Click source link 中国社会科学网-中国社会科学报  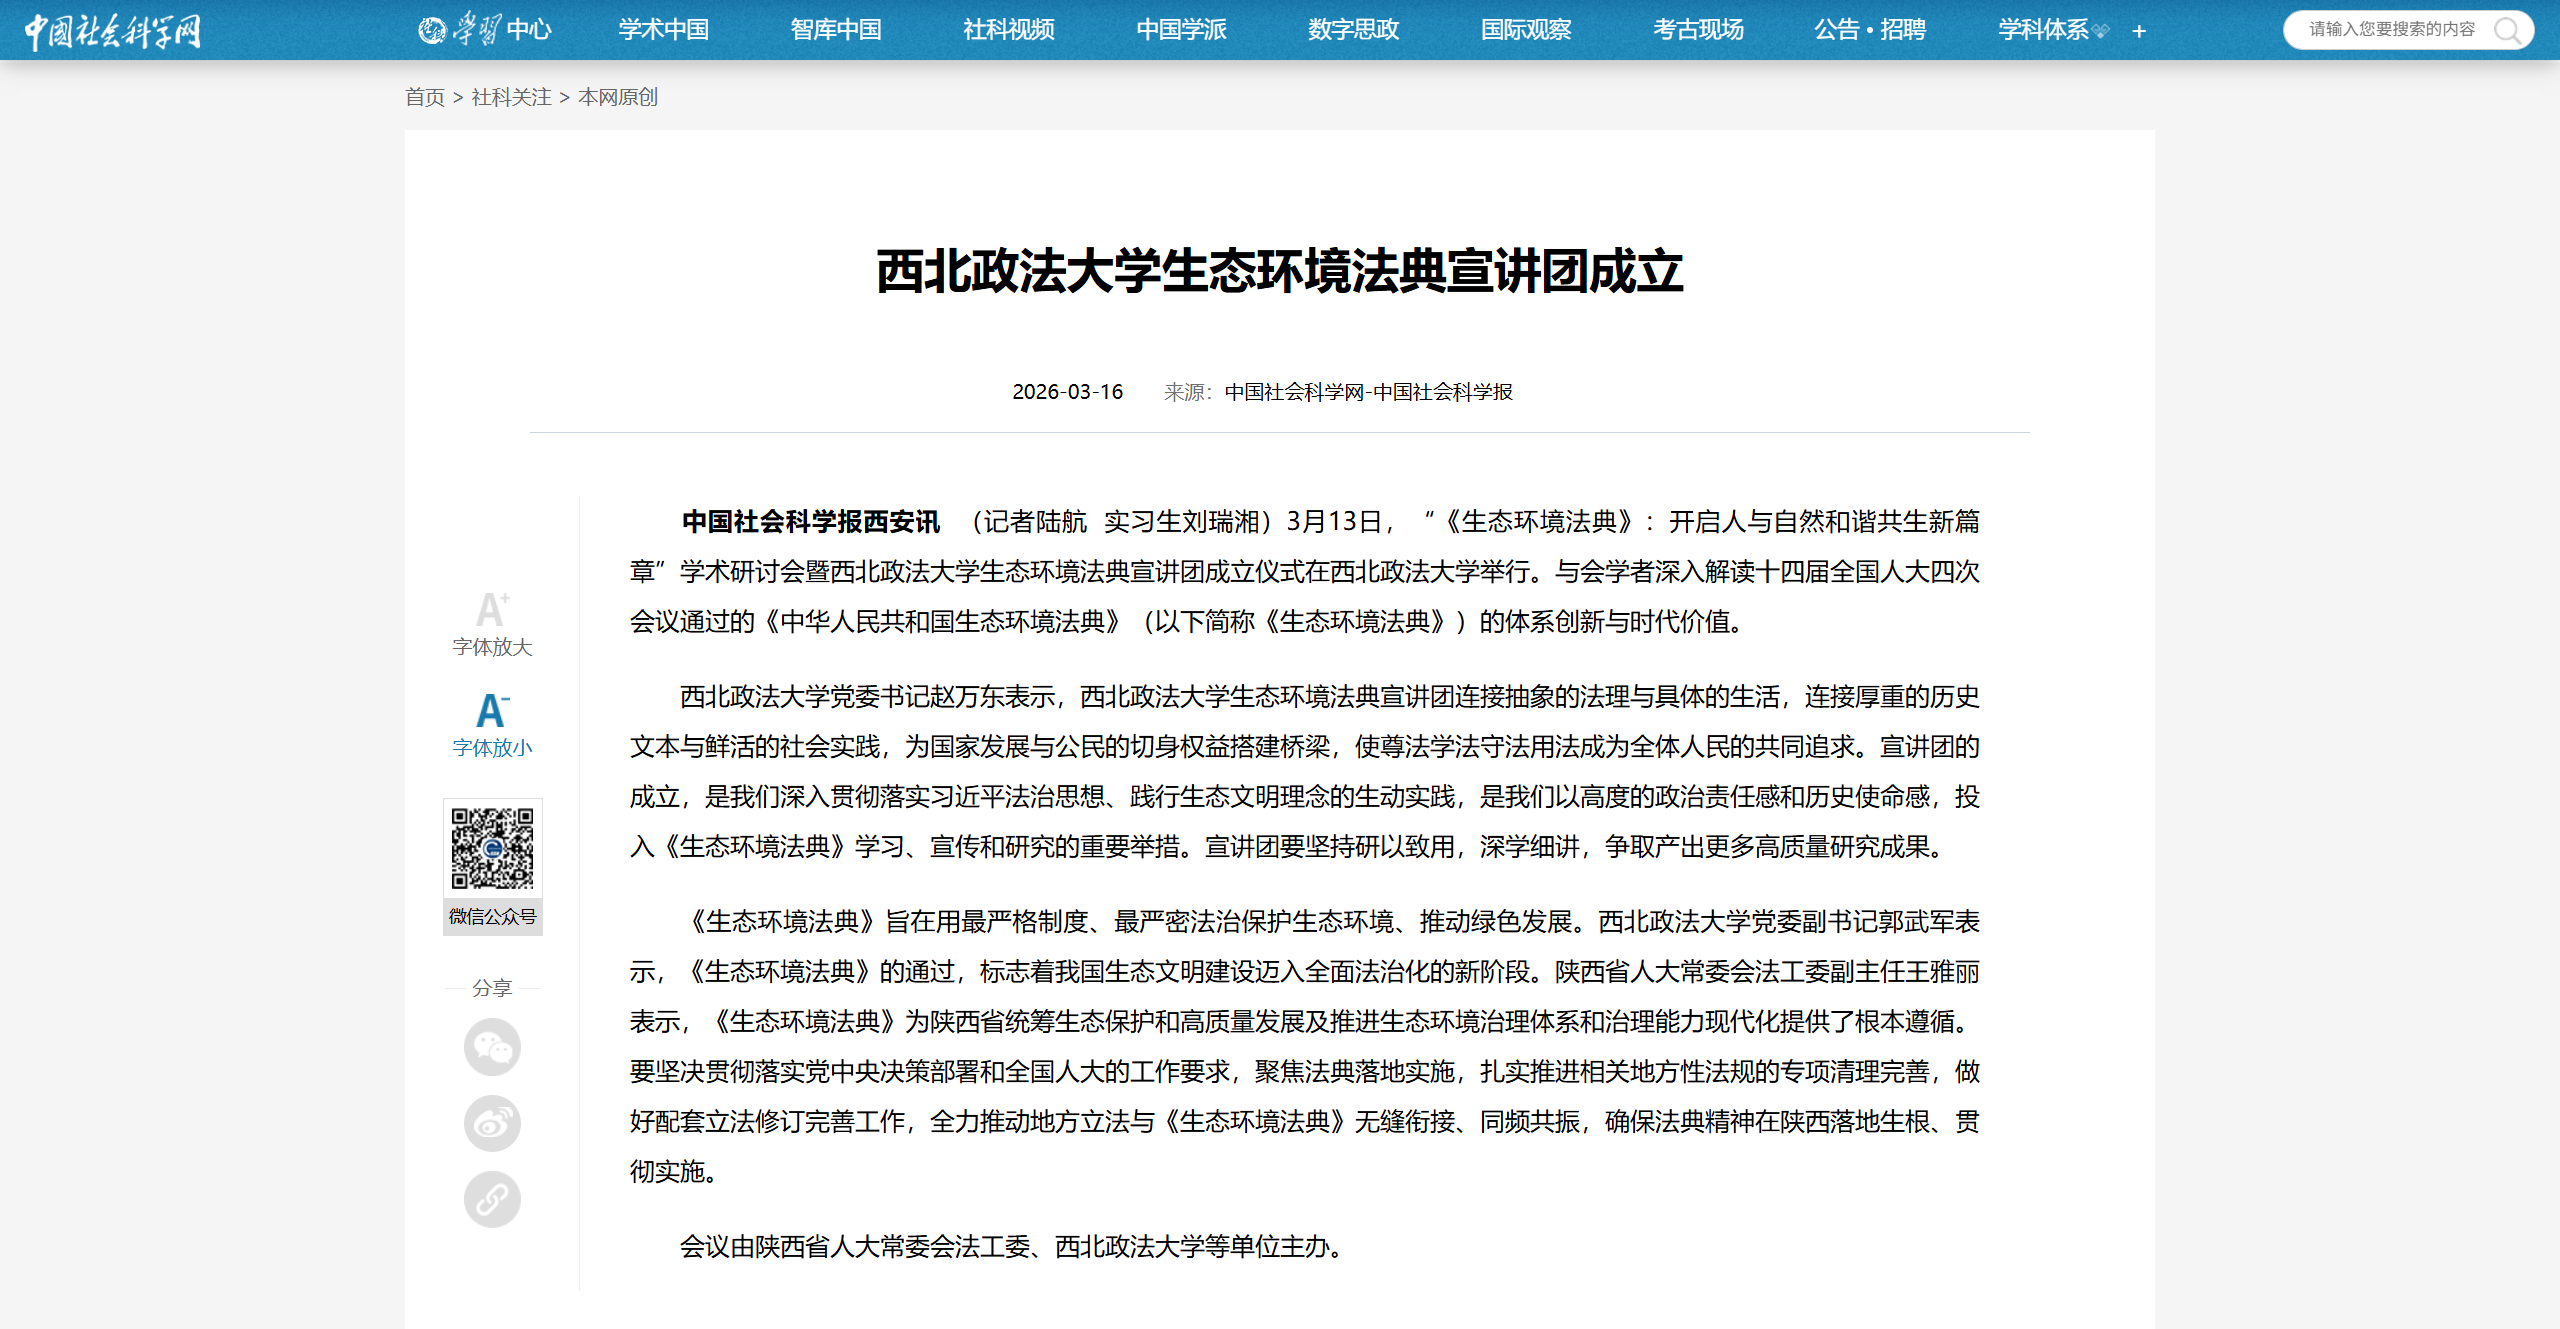[x=1368, y=392]
